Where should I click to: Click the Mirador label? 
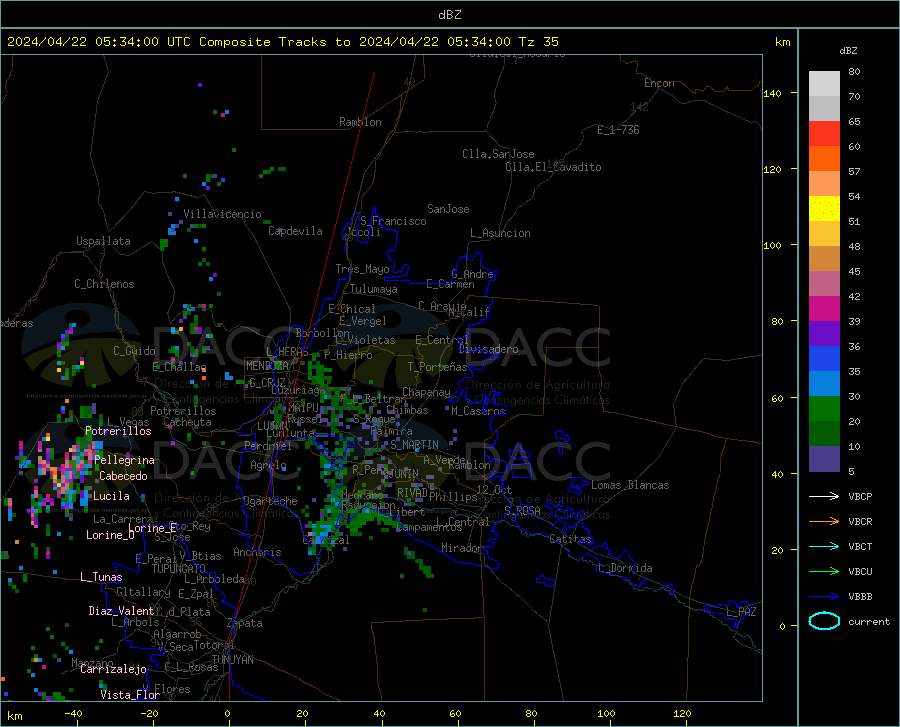[x=461, y=549]
